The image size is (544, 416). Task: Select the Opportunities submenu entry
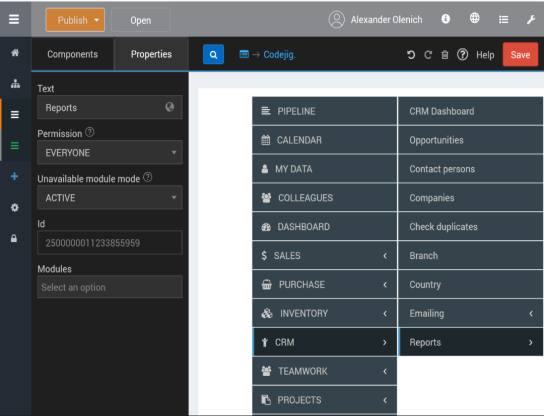(x=470, y=140)
